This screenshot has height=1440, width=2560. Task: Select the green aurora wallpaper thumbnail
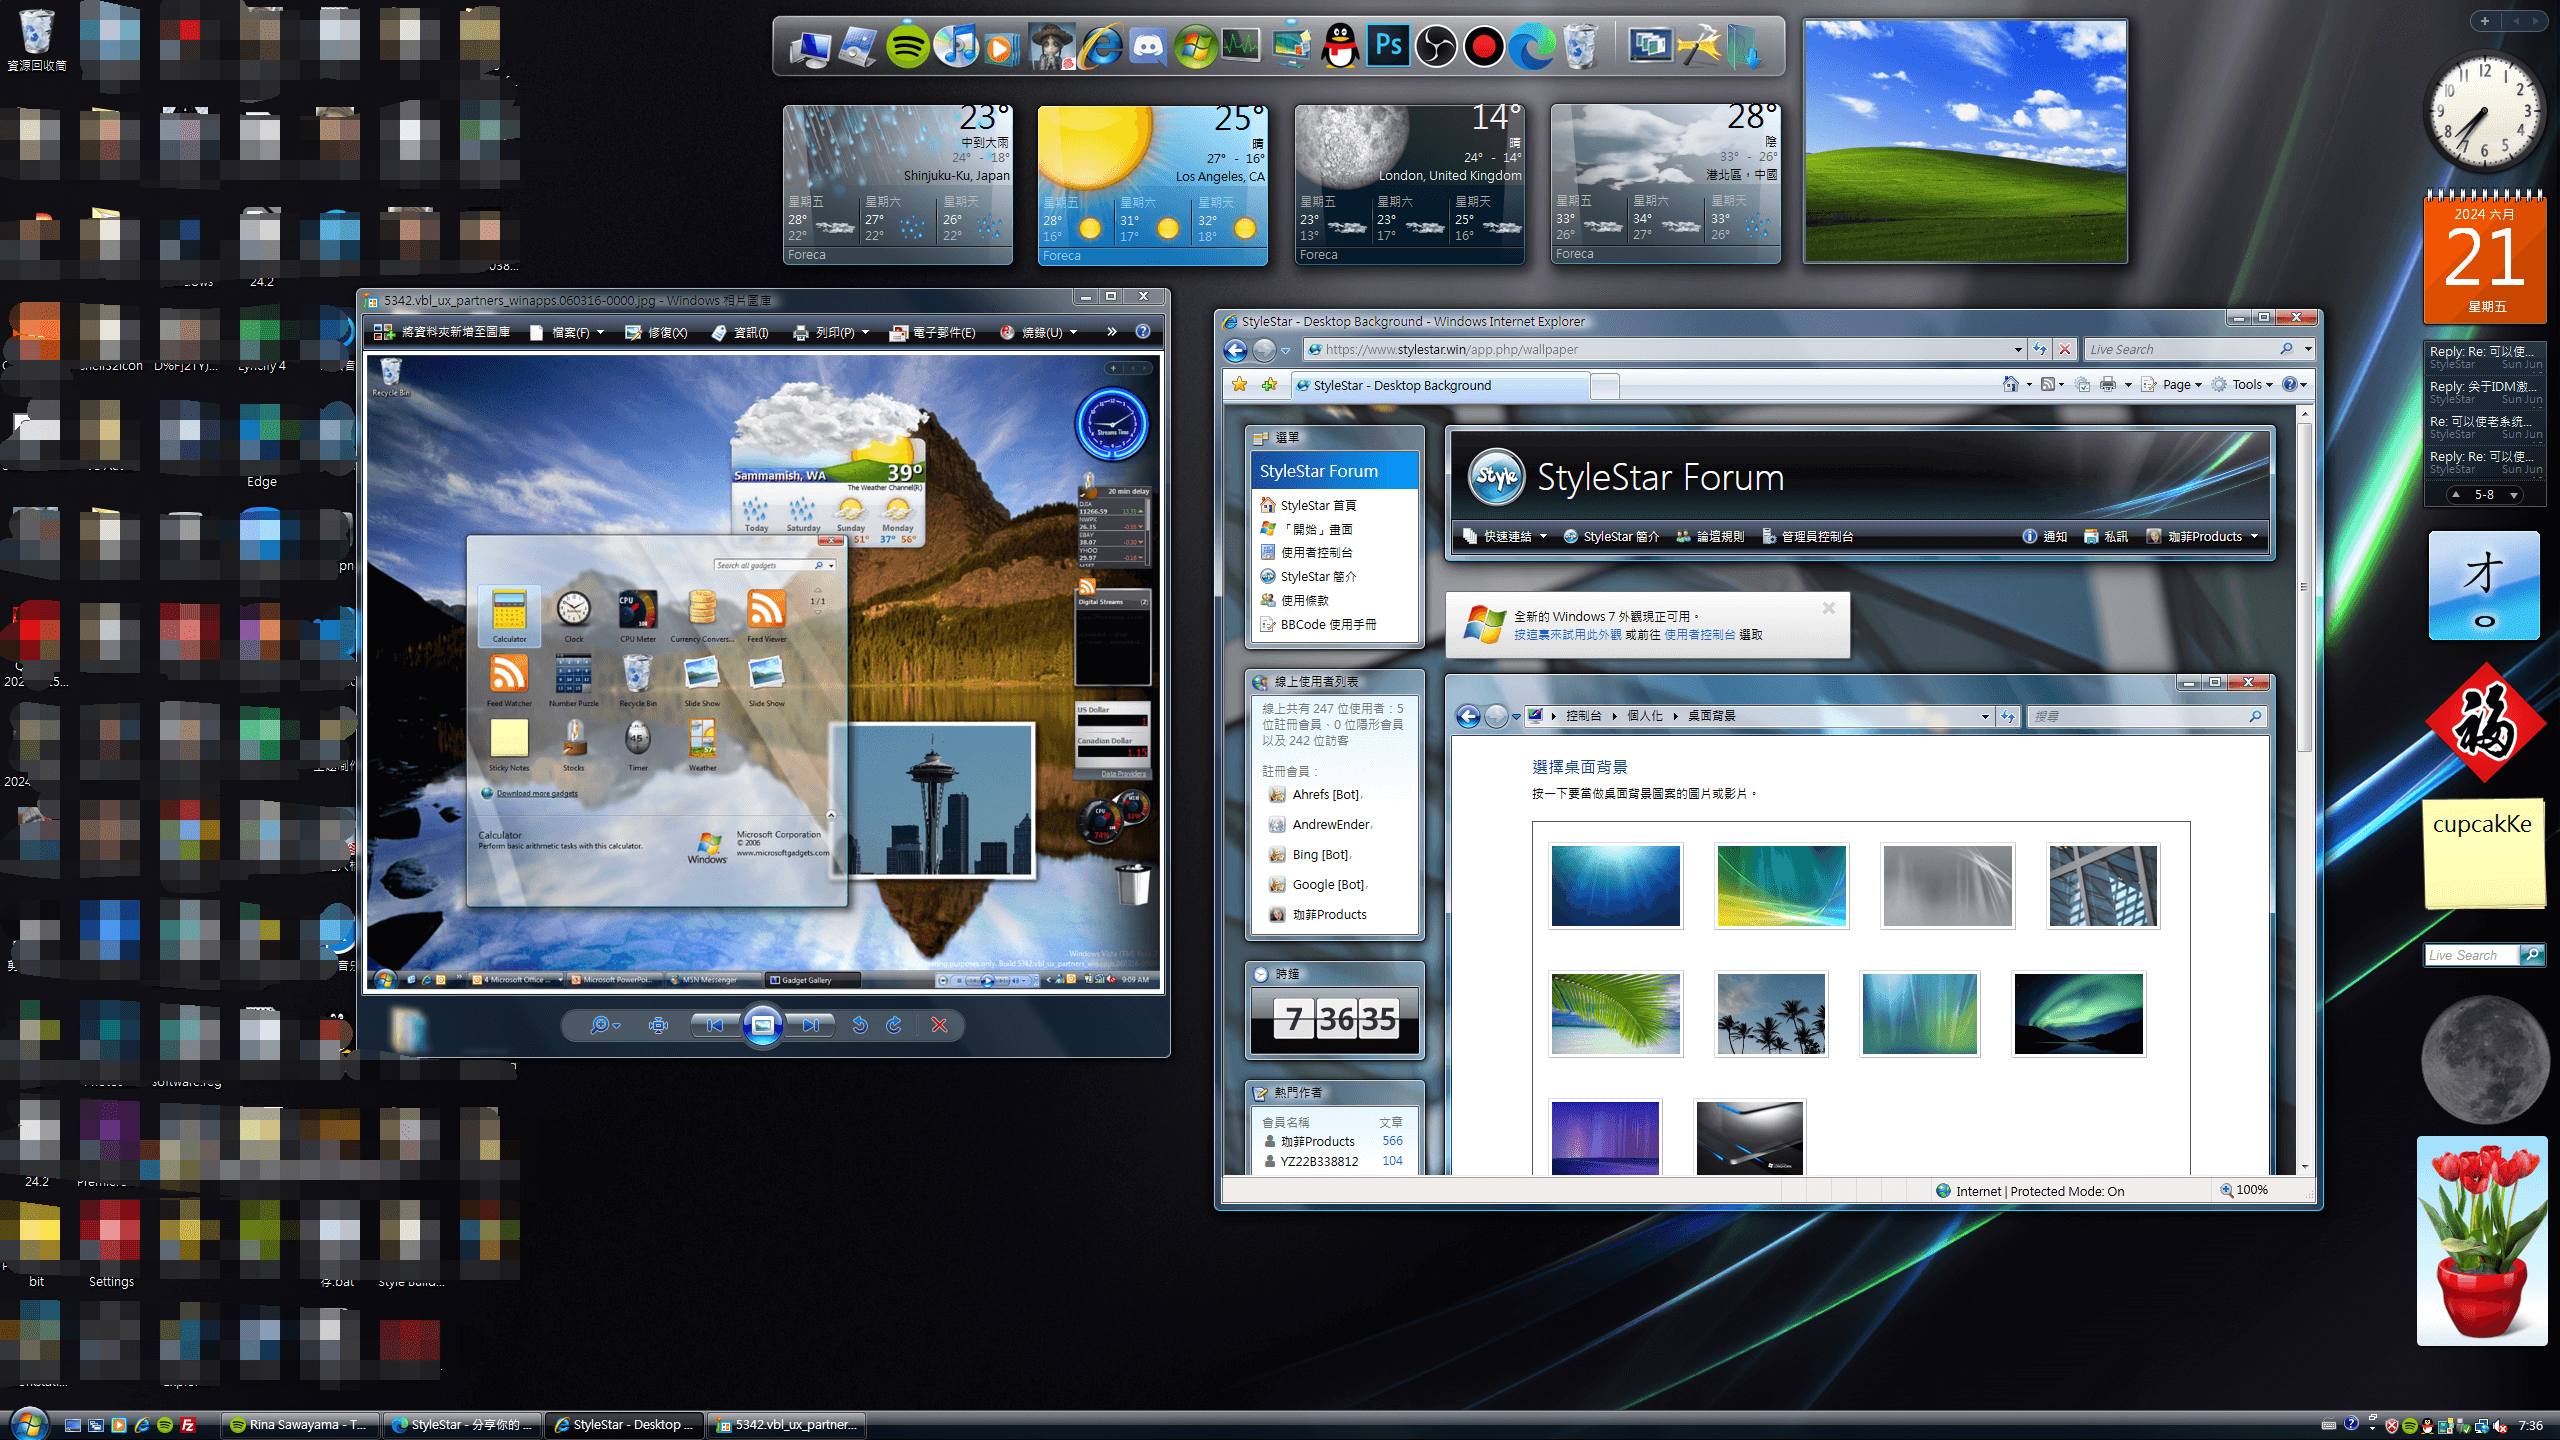point(2079,1014)
